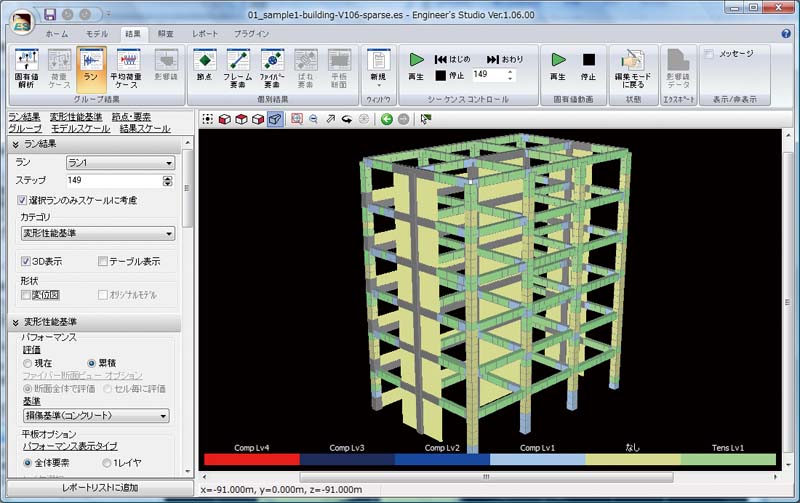The width and height of the screenshot is (800, 503).
Task: Toggle the メッセージ message checkbox
Action: click(709, 54)
